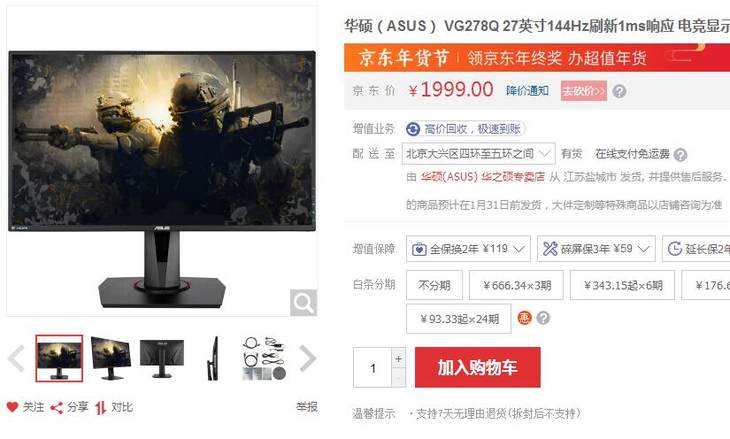This screenshot has height=439, width=730.
Task: Choose the ¥93.33起×24期 installment plan
Action: pyautogui.click(x=459, y=319)
